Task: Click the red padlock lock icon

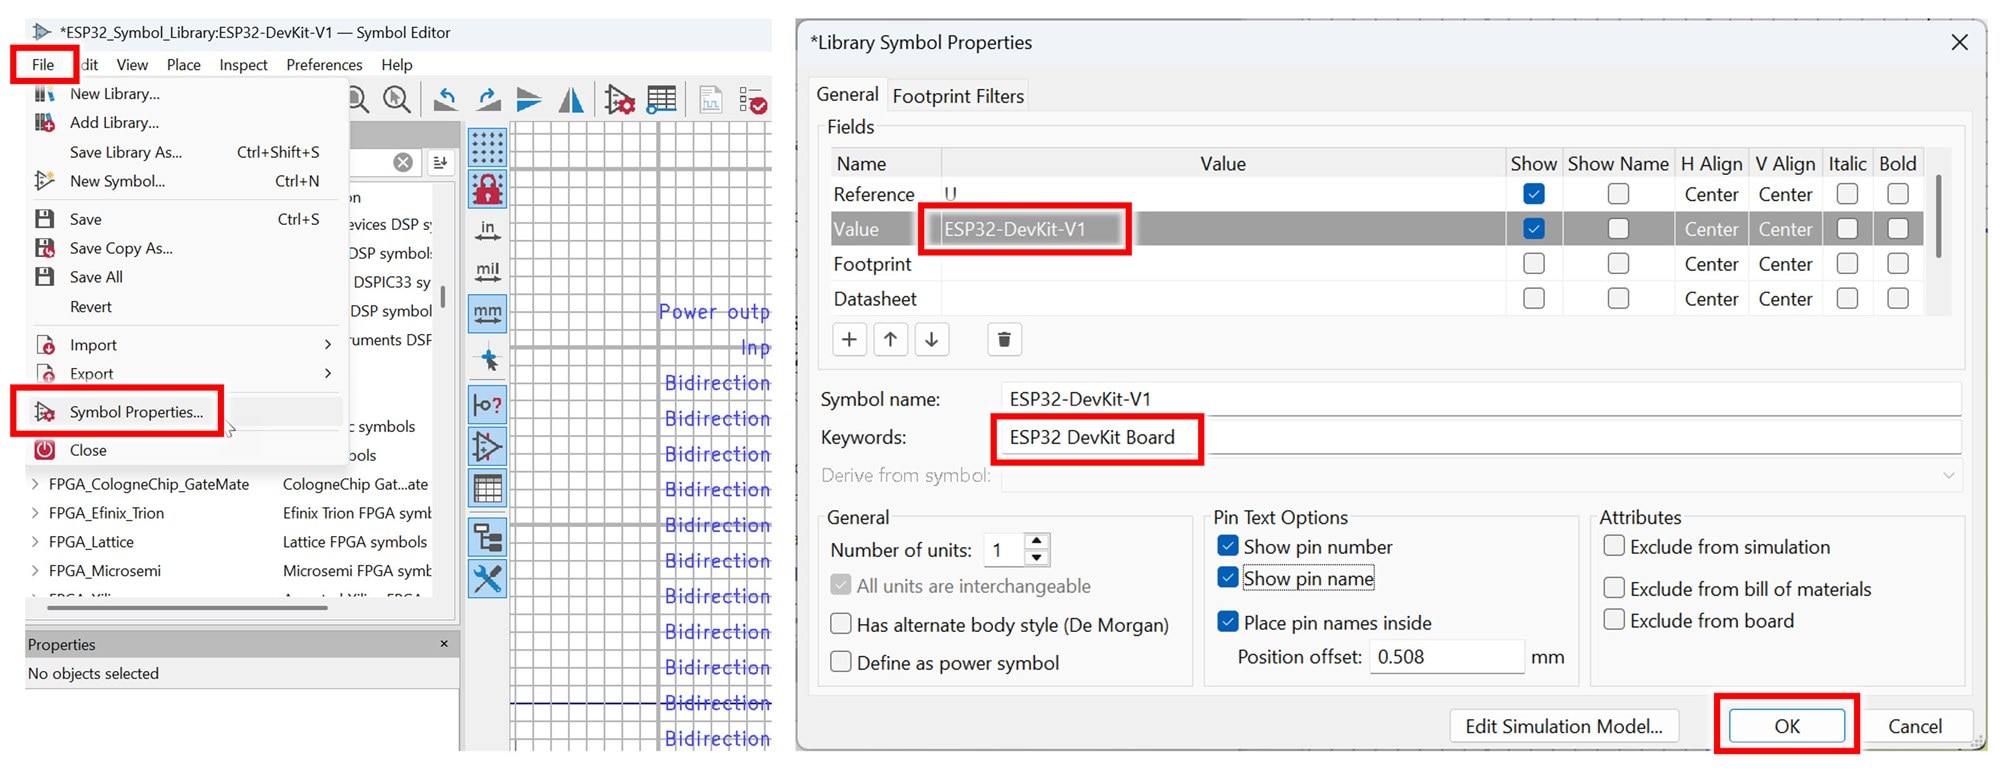Action: [x=487, y=189]
